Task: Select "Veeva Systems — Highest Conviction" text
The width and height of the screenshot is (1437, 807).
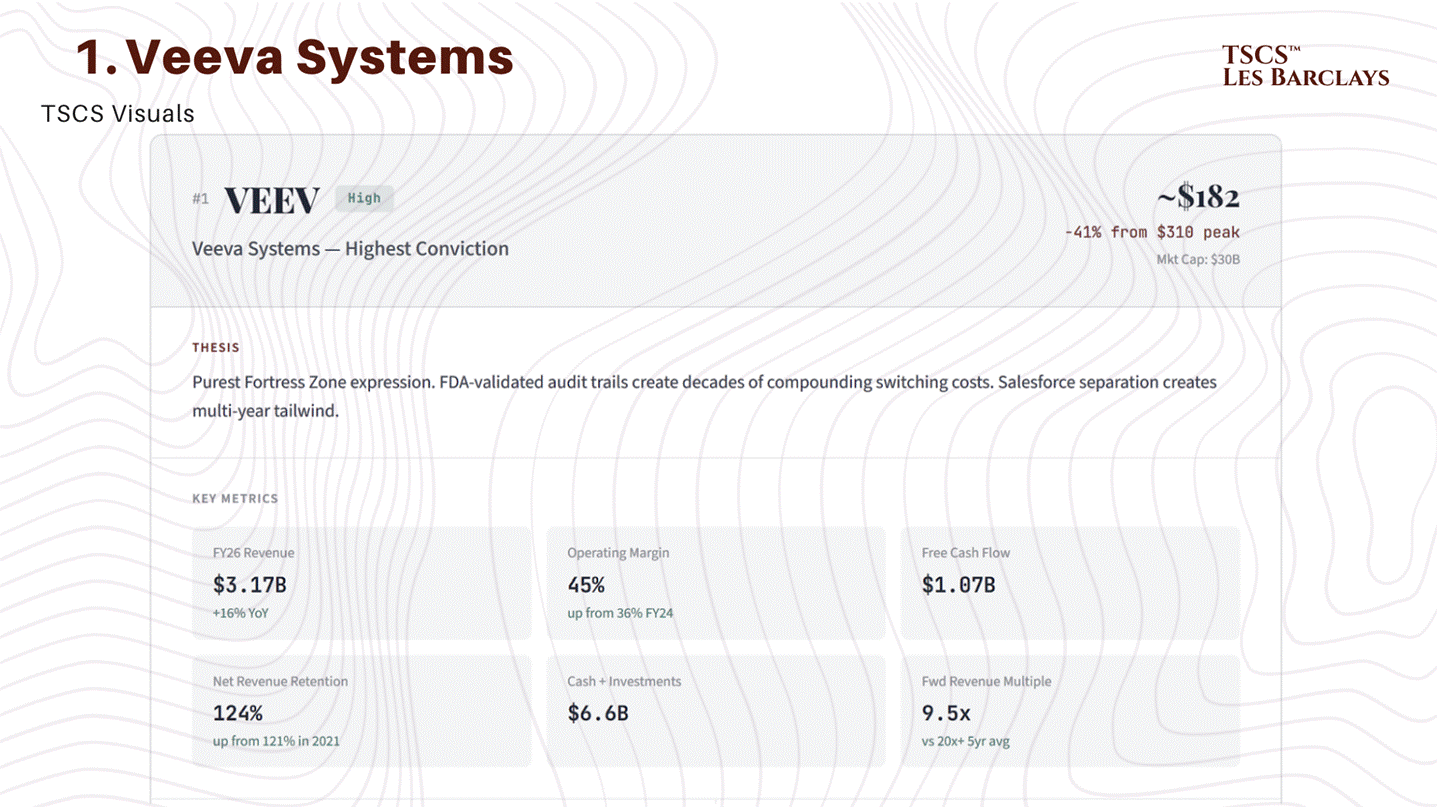Action: pos(350,249)
